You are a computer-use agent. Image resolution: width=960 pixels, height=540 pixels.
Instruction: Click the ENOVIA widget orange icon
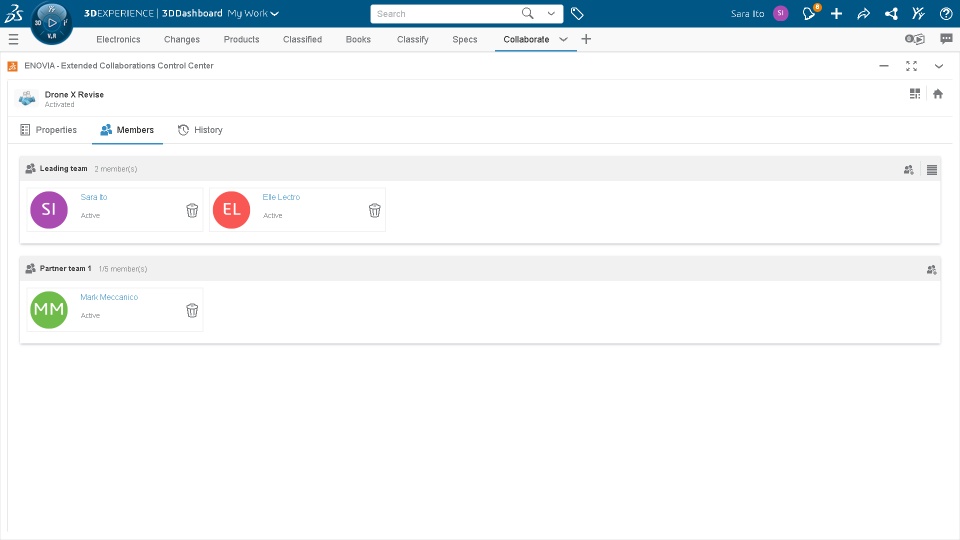(x=12, y=66)
